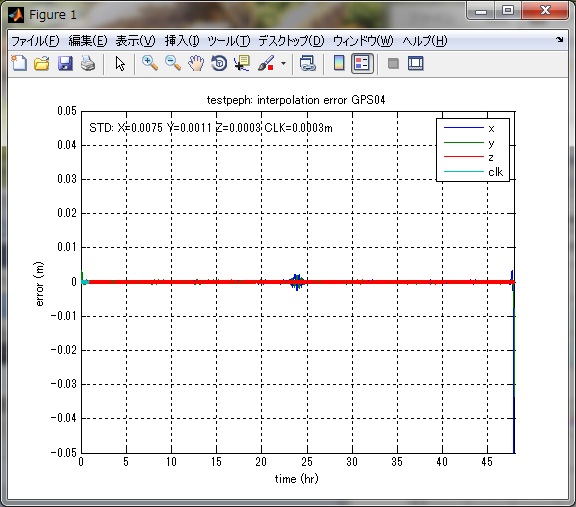This screenshot has height=507, width=576.
Task: Open the ヘルプ(H) menu
Action: point(425,41)
